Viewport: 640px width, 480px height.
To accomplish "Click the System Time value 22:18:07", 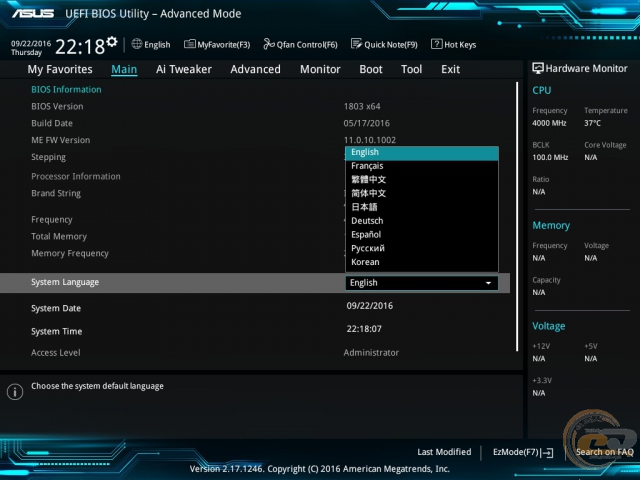I will [364, 329].
